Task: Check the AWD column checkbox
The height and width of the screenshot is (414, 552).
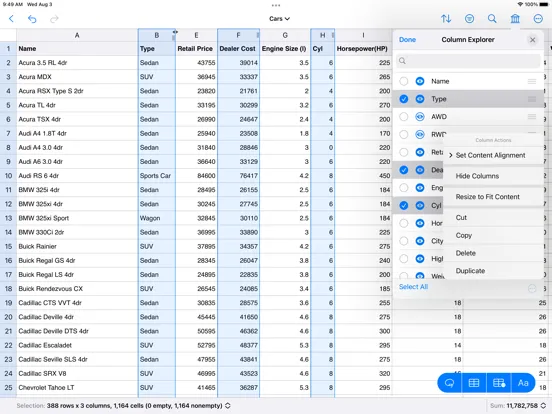Action: pos(404,117)
